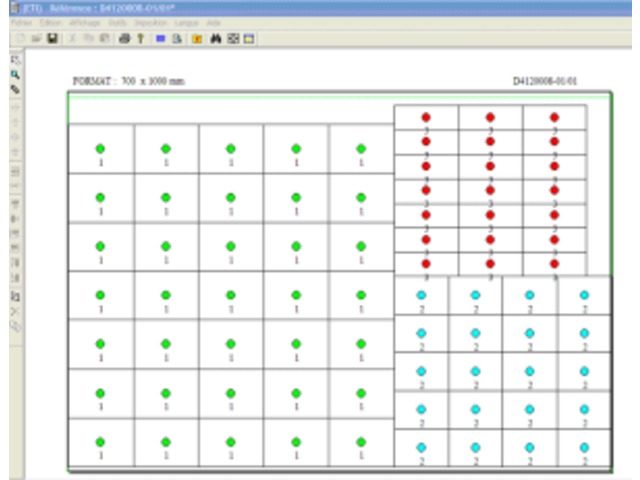The height and width of the screenshot is (480, 640).
Task: Select the top-left green dot cell labeled 1
Action: pos(100,149)
